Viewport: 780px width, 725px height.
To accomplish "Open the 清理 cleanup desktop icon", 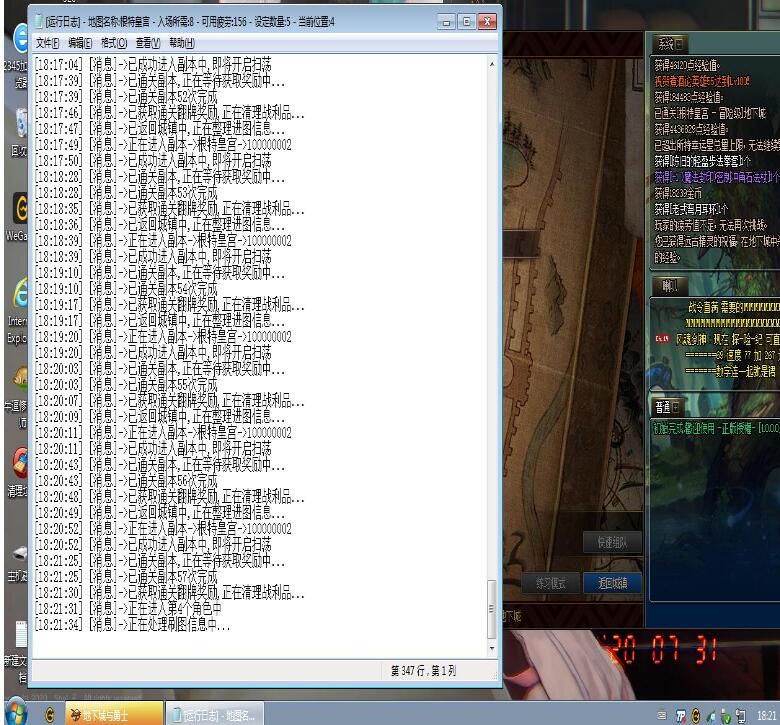I will [x=18, y=473].
